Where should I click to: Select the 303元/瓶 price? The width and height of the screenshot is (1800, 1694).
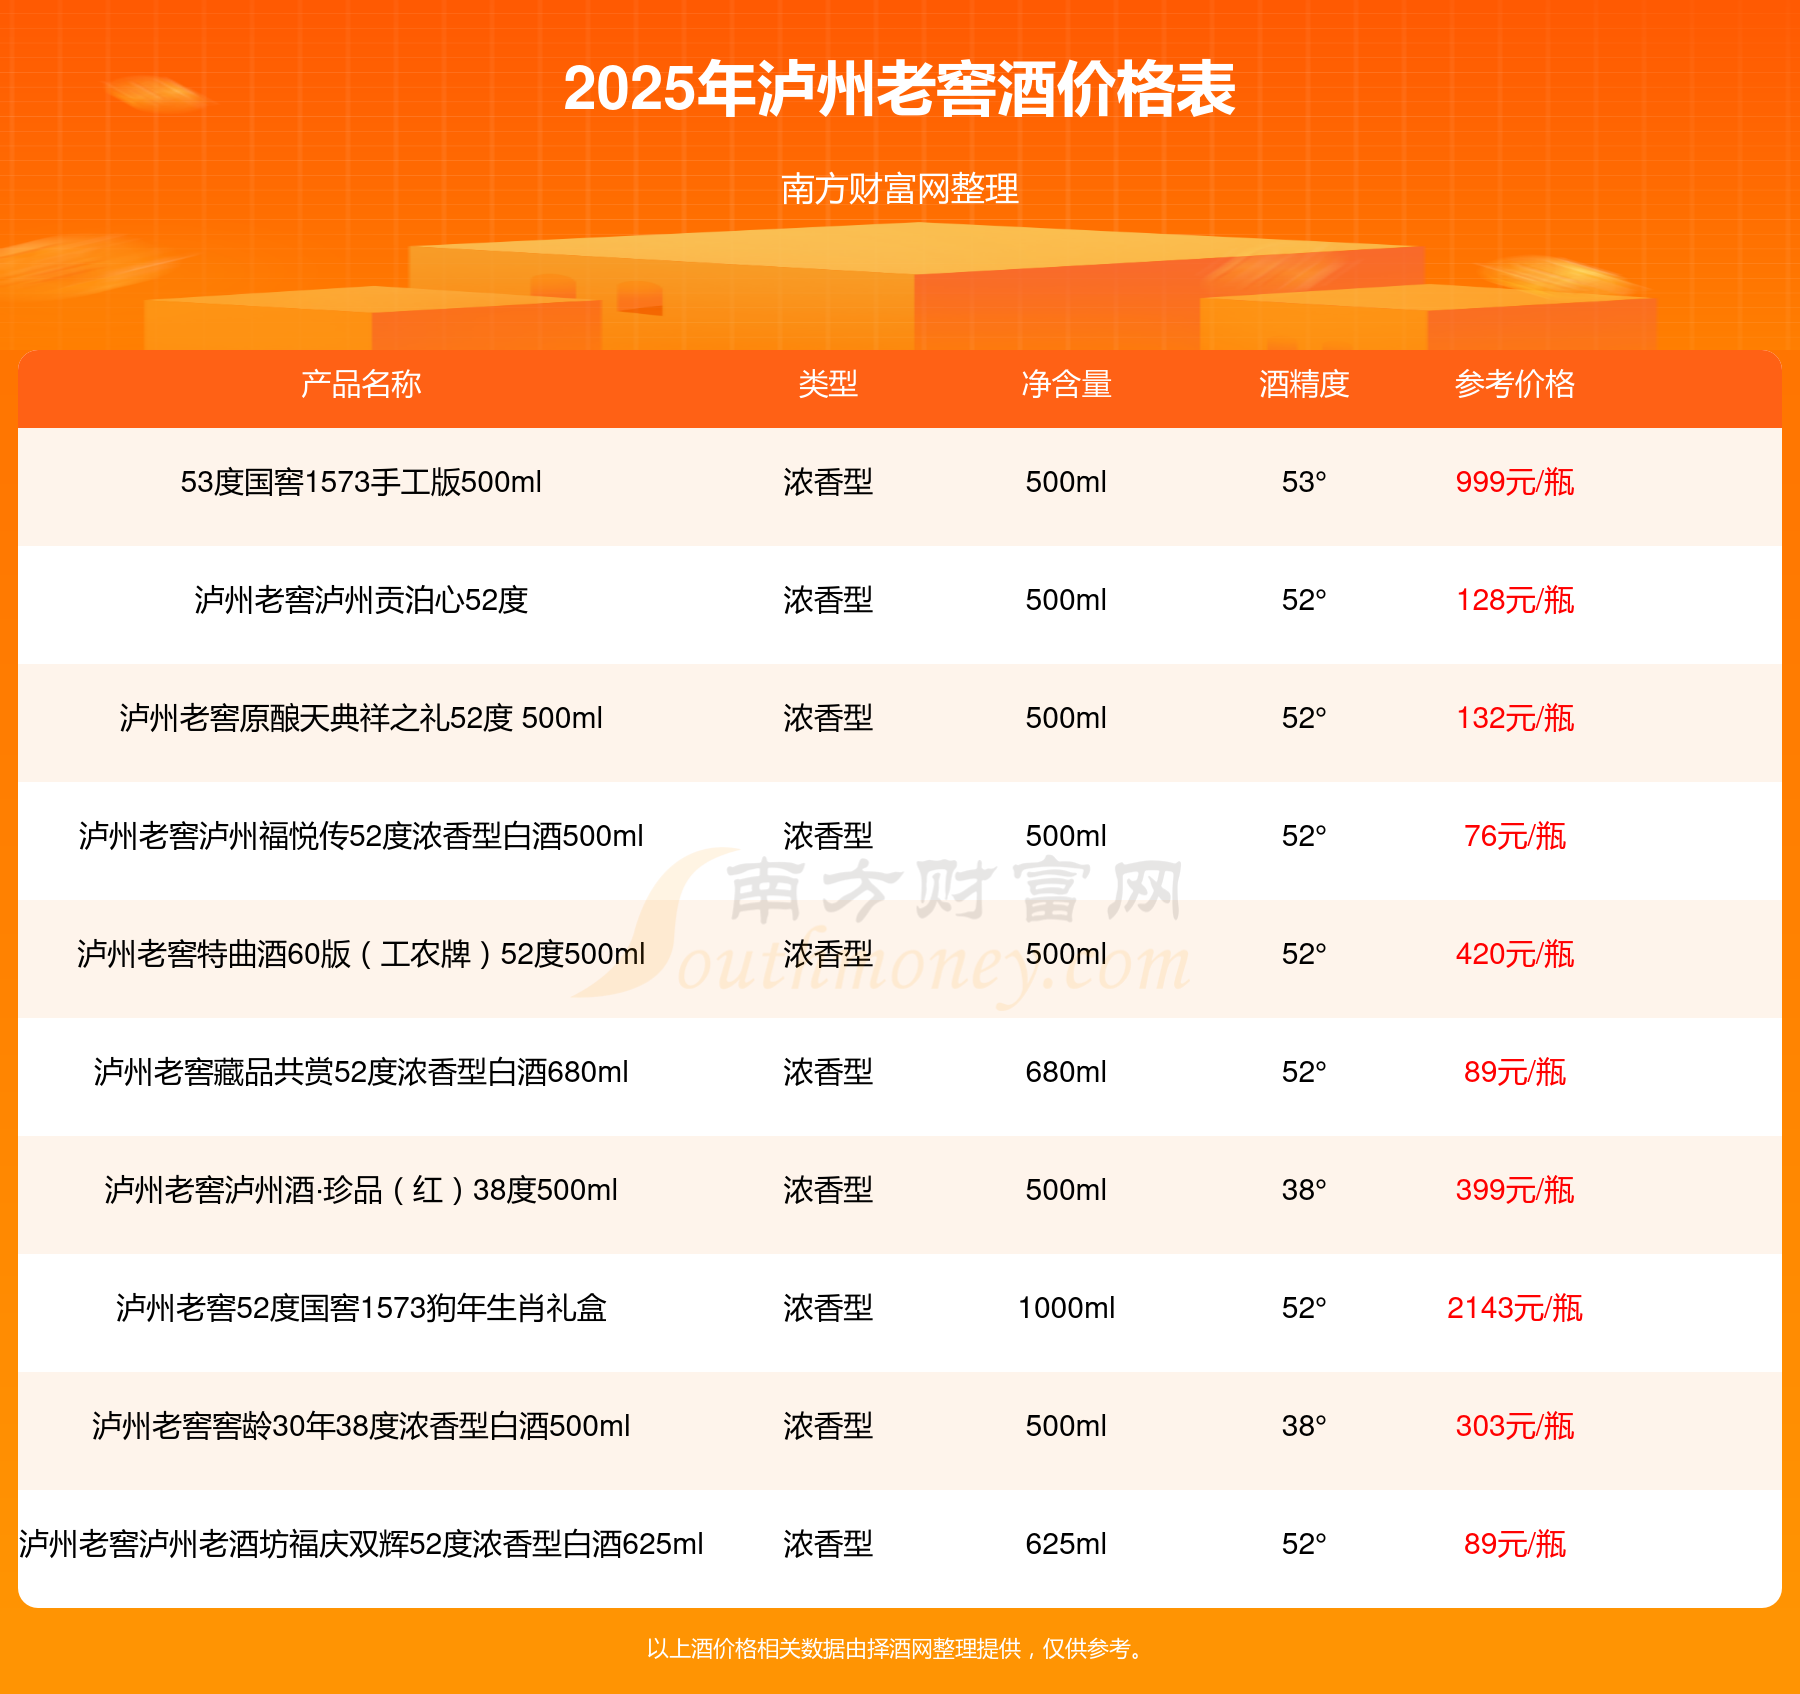pos(1515,1426)
